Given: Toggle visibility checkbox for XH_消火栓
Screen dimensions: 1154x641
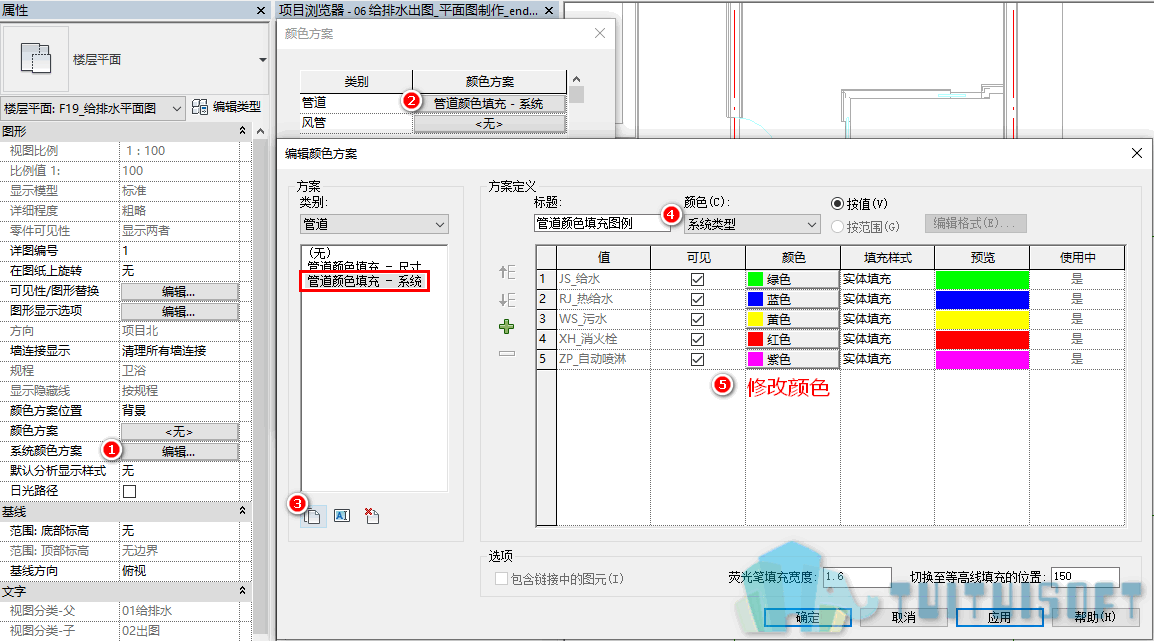Looking at the screenshot, I should click(x=697, y=339).
